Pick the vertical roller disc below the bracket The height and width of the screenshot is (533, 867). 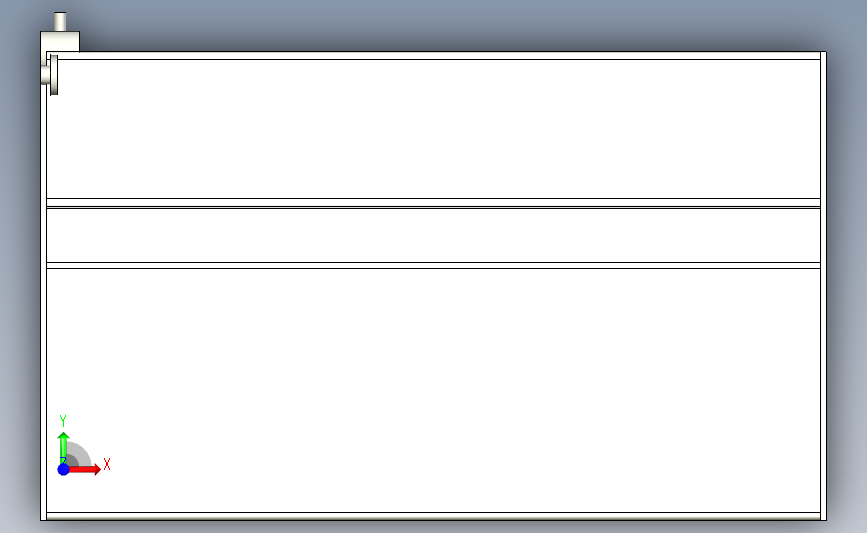[54, 75]
